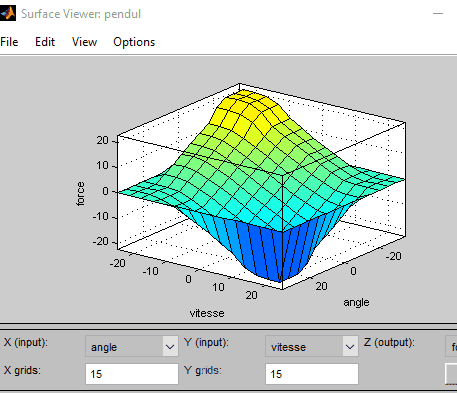Click the 'Z (output):' label
457x393 pixels.
(x=389, y=342)
